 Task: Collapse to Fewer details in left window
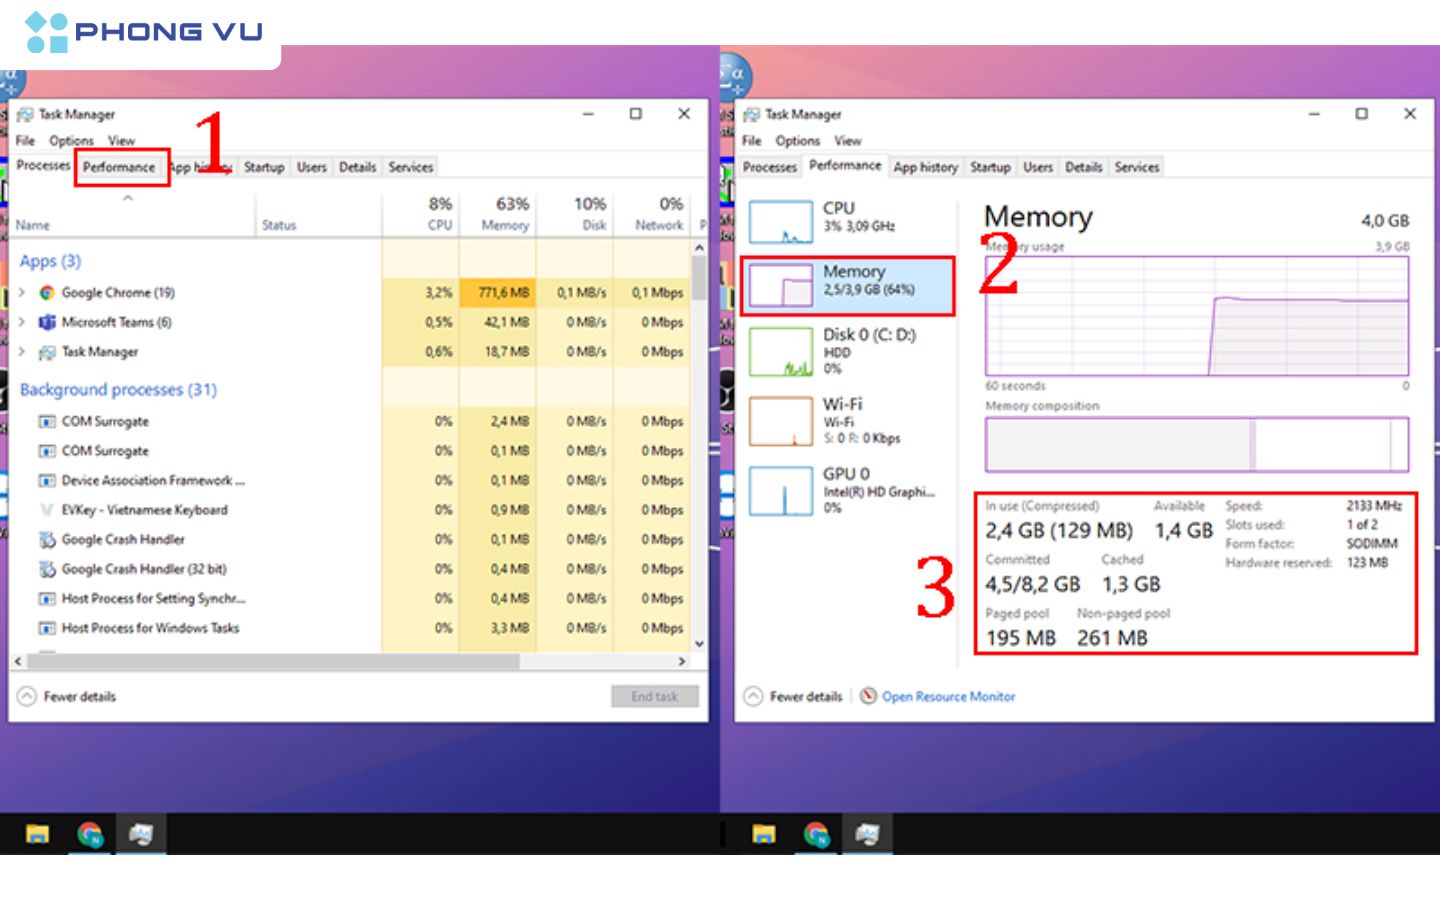click(67, 696)
